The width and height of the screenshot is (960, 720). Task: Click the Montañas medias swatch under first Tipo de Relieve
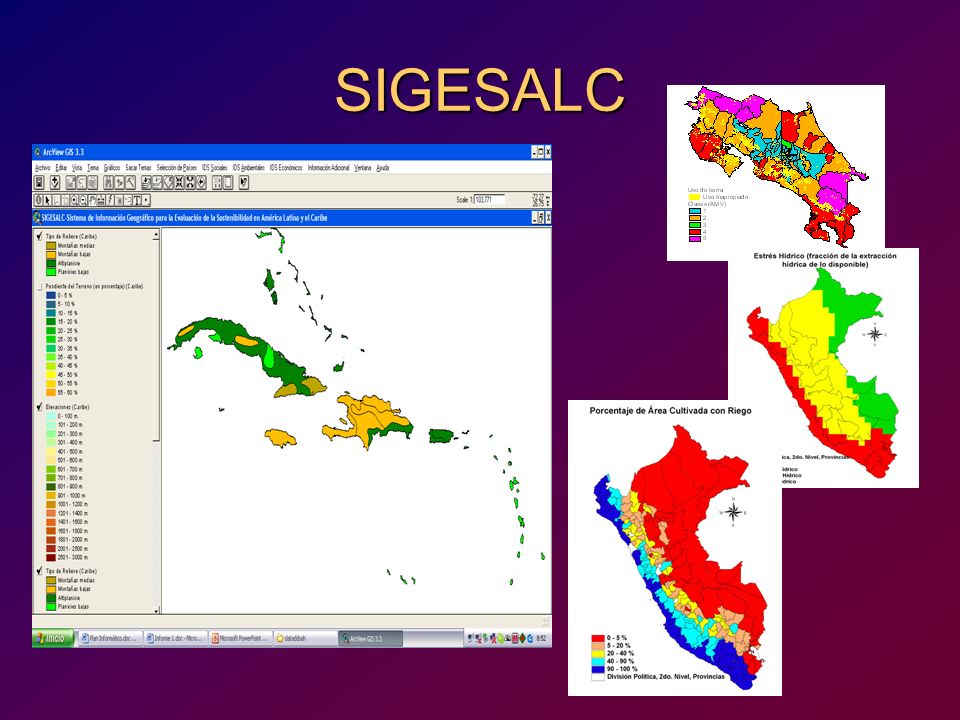(x=51, y=246)
